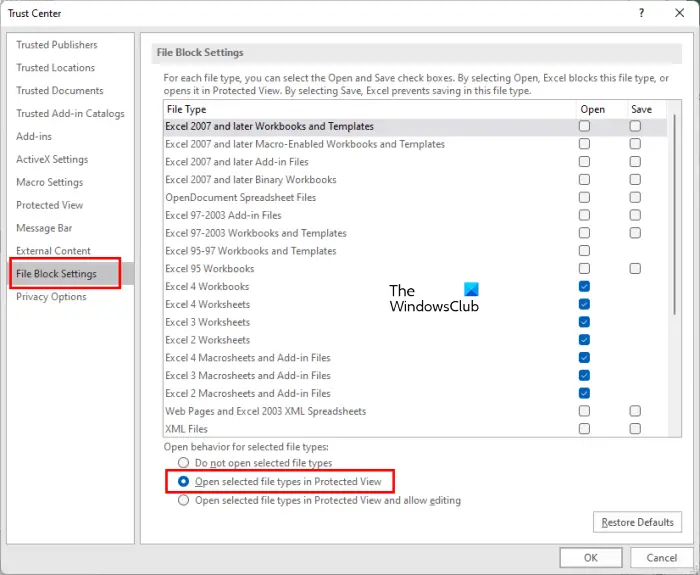This screenshot has height=575, width=700.
Task: Uncheck Open for Excel 3 Worksheets
Action: pos(584,322)
